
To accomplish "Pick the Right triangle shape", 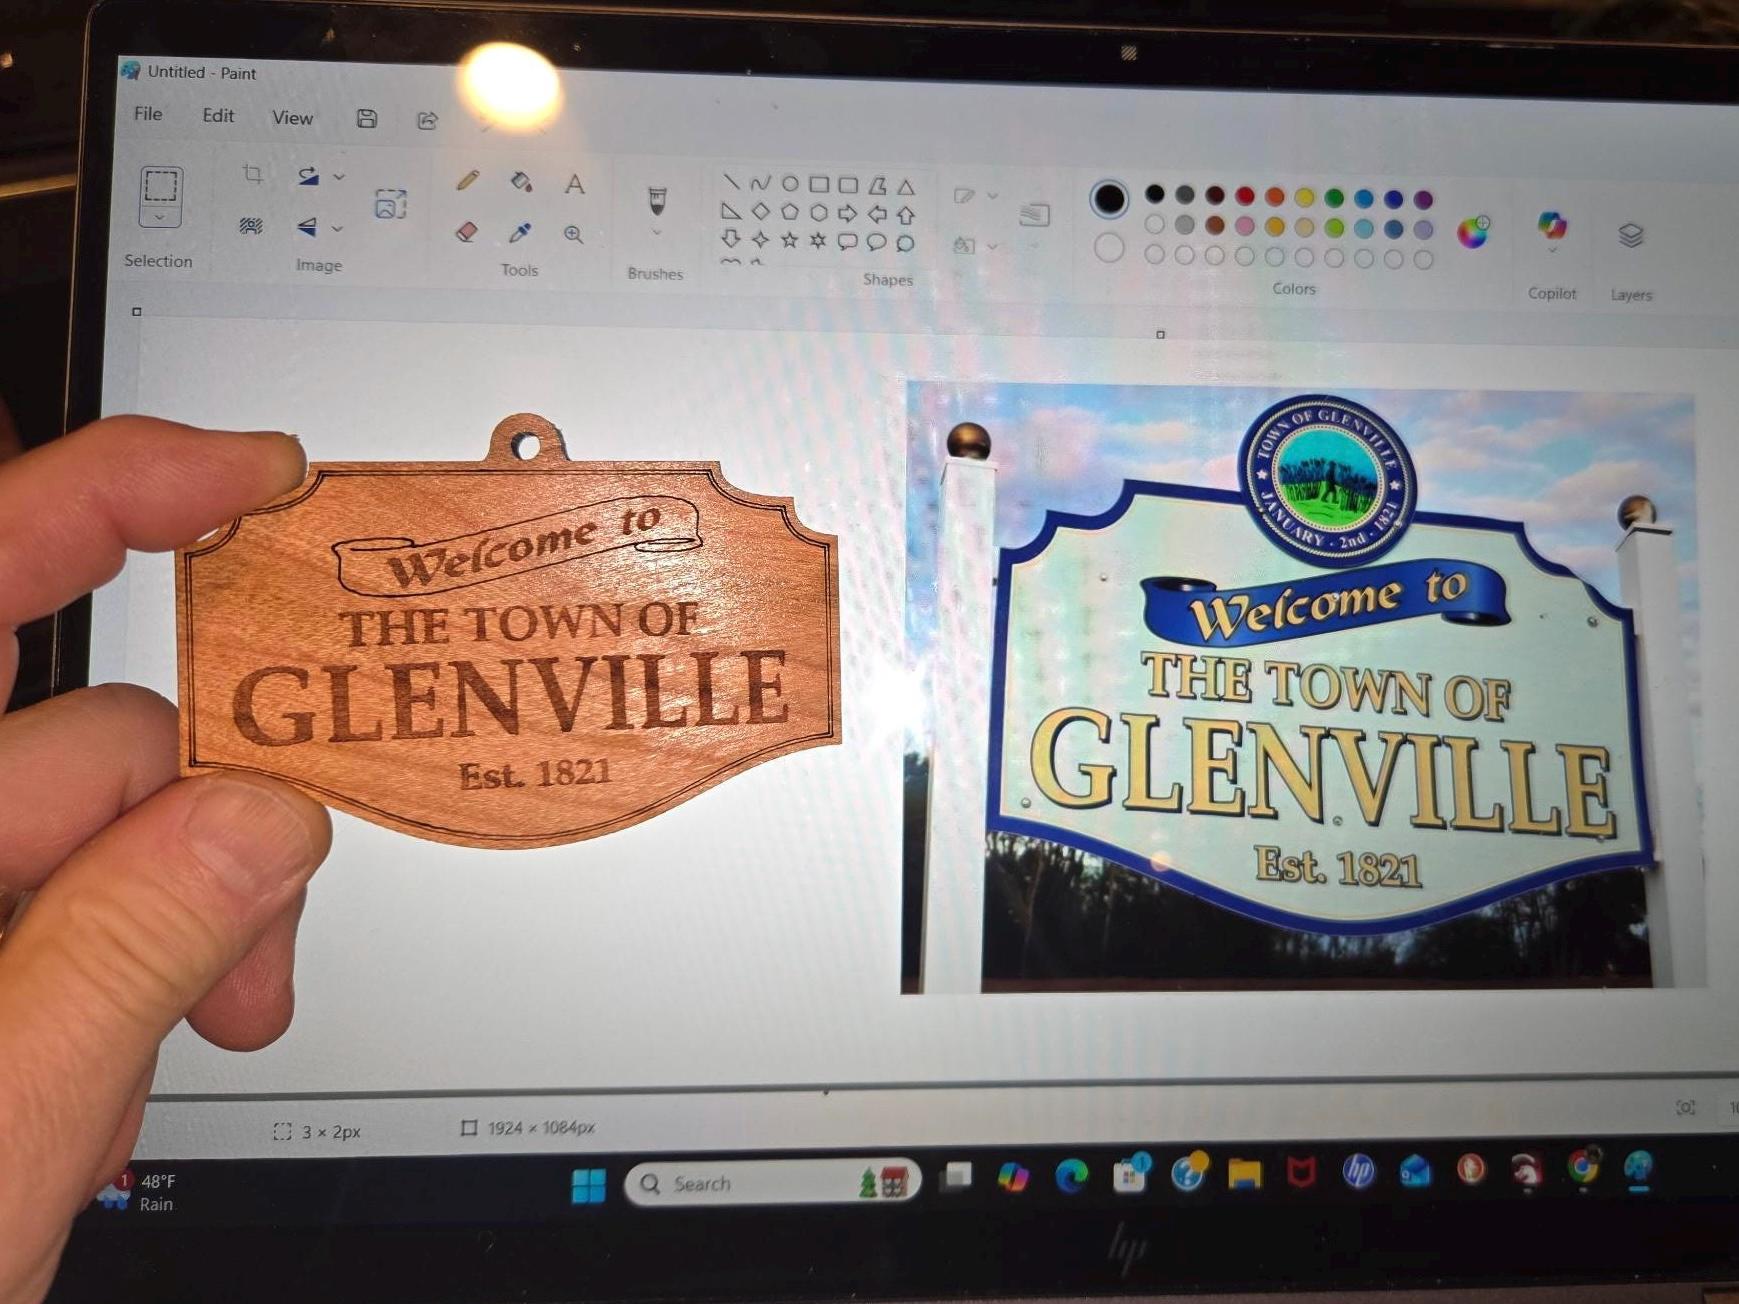I will 732,210.
